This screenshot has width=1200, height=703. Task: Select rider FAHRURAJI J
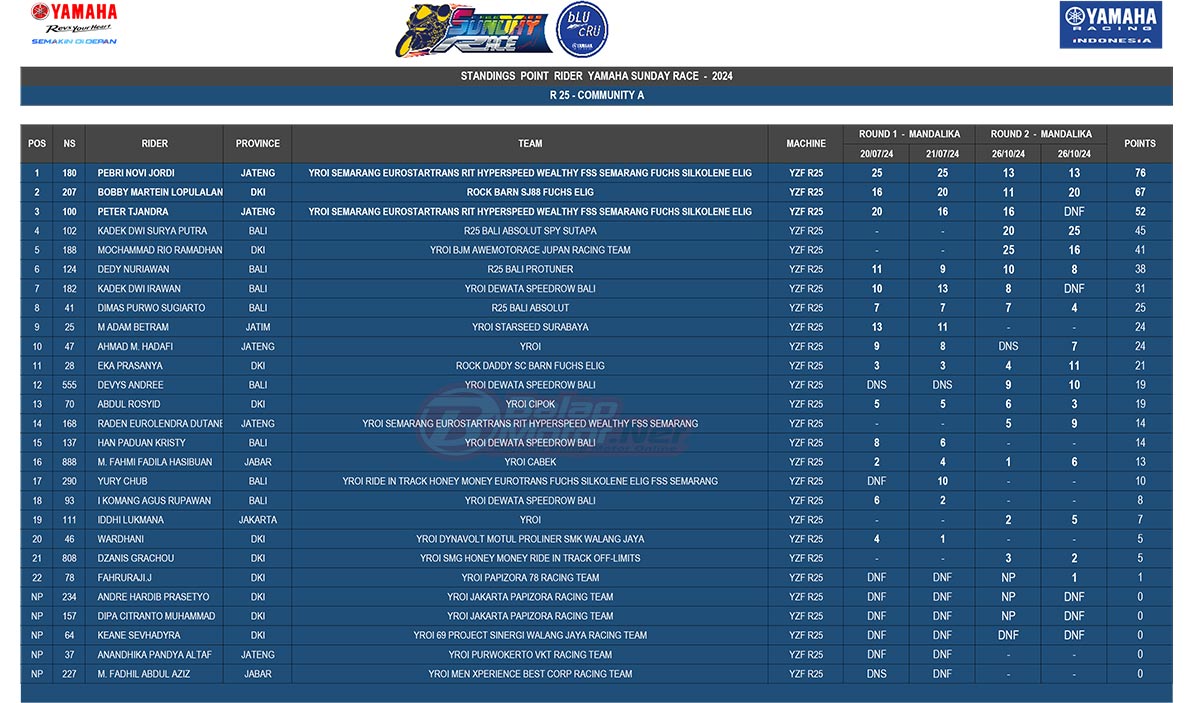[125, 578]
